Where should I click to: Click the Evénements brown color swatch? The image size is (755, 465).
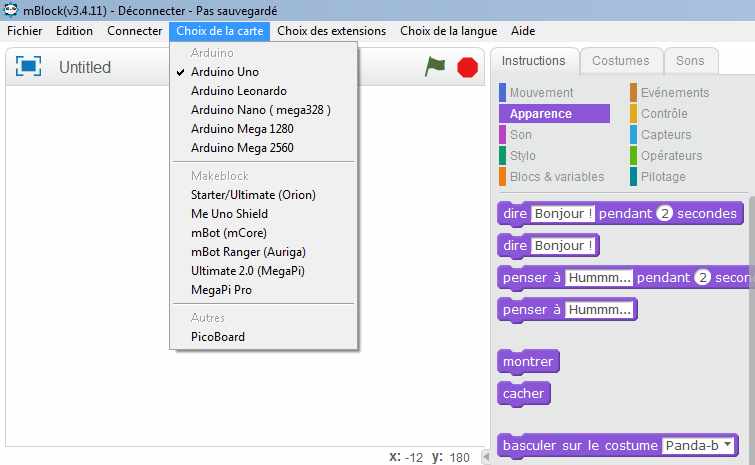(633, 92)
